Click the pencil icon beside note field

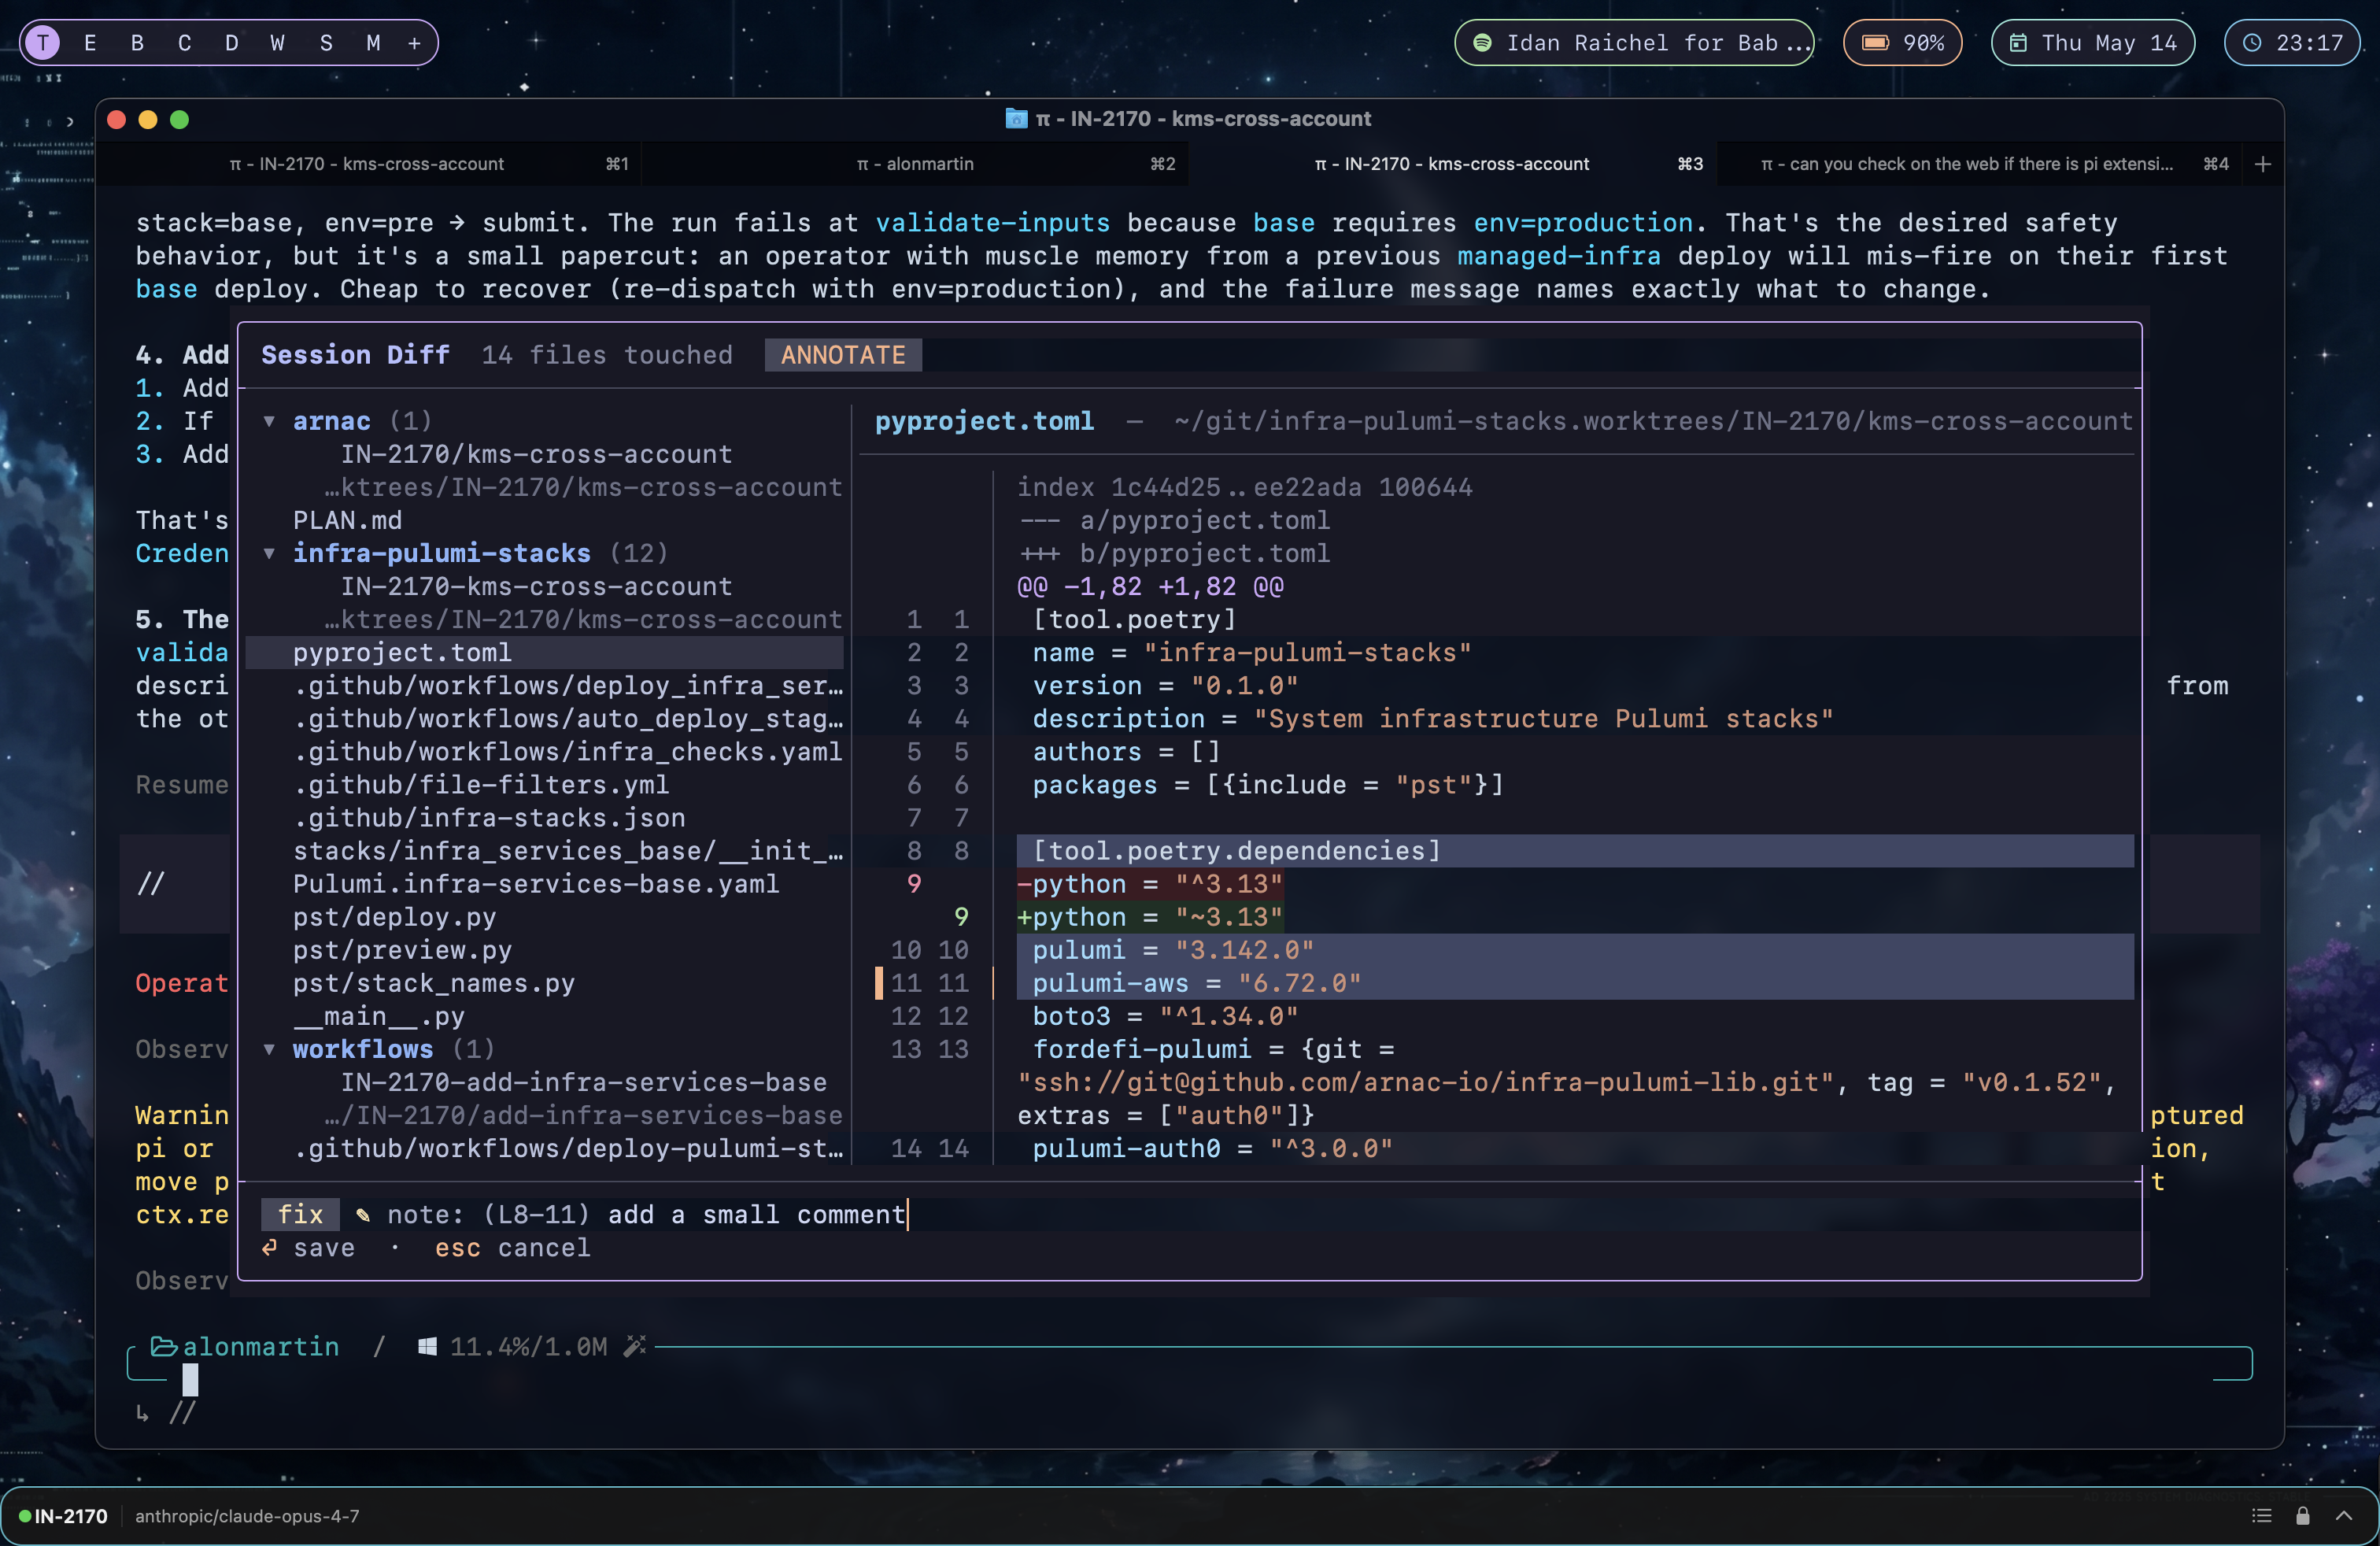pyautogui.click(x=363, y=1215)
